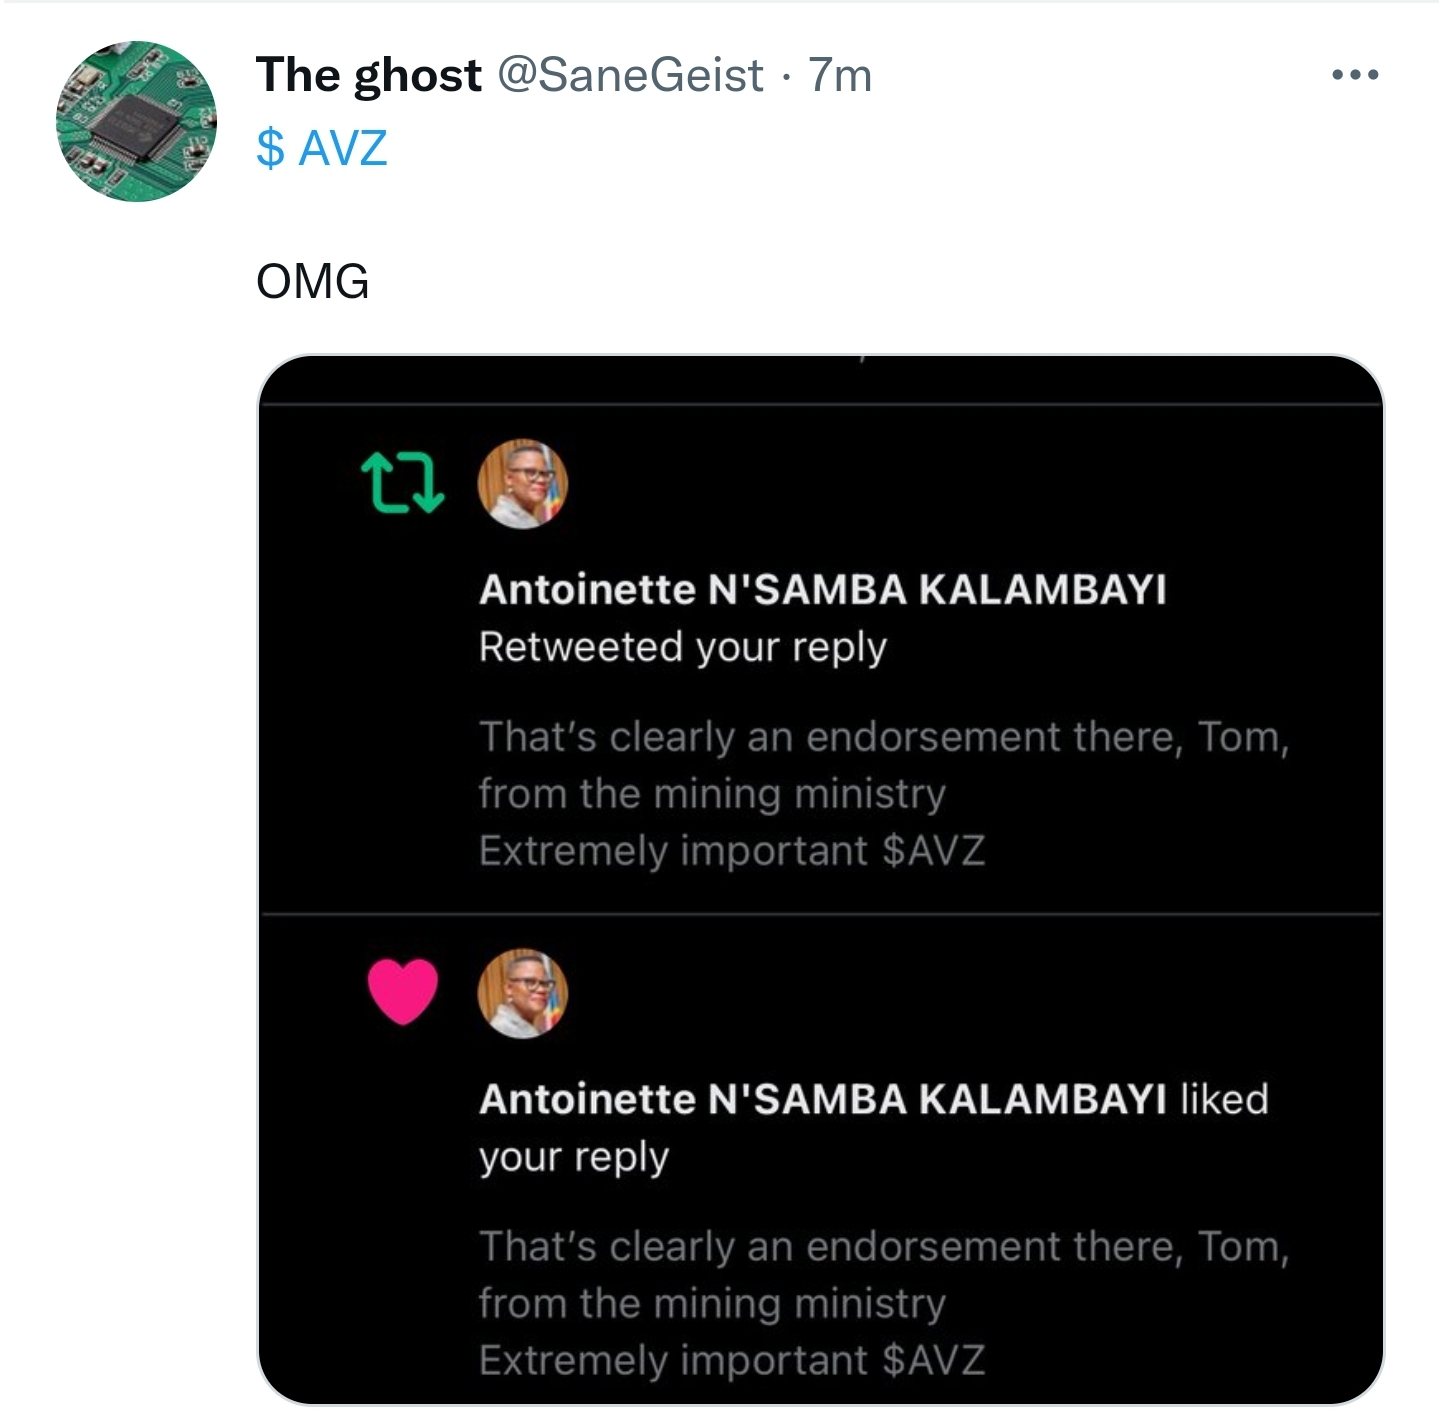Open the three-dot more options menu
Screen dimensions: 1440x1418
tap(1355, 75)
